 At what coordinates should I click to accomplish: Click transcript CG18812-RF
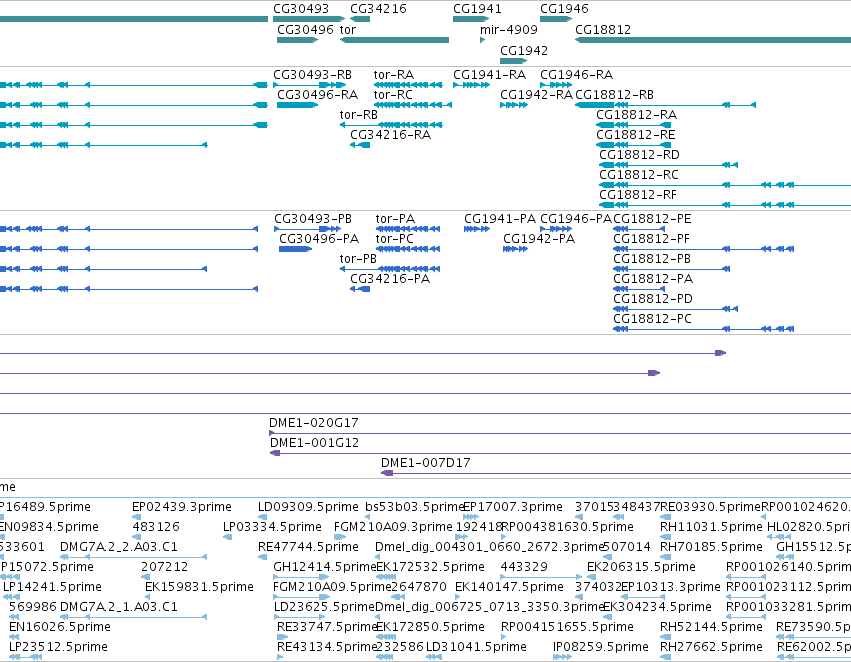pos(638,195)
